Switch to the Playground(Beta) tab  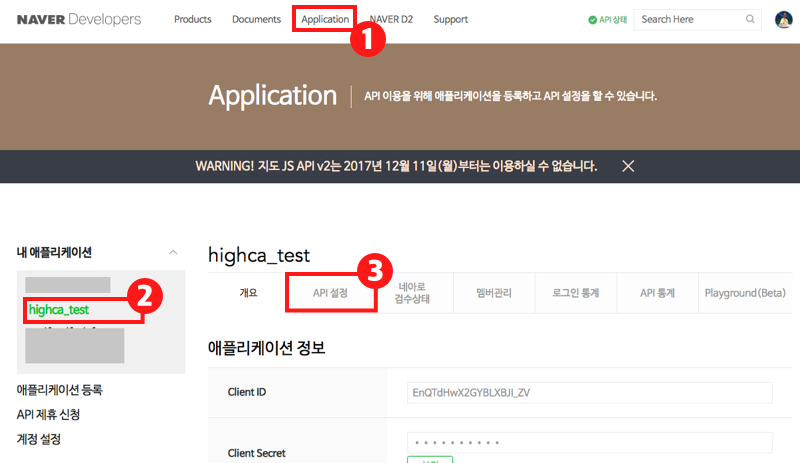(745, 293)
